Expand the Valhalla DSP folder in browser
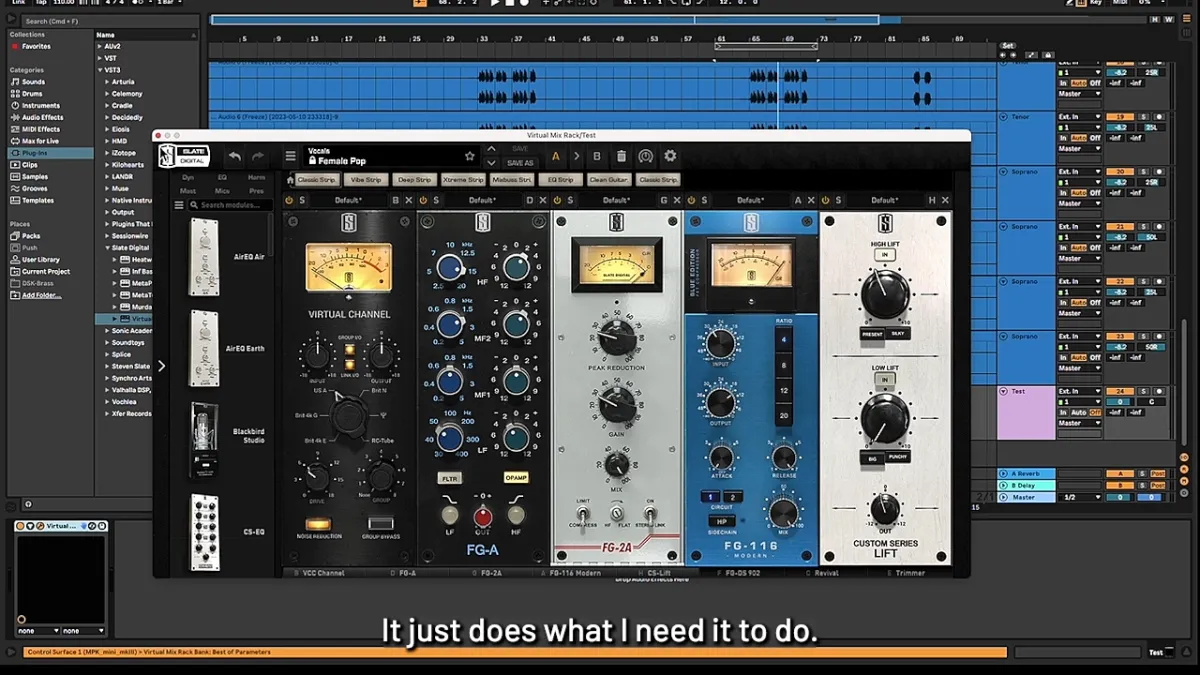The height and width of the screenshot is (675, 1200). [108, 389]
